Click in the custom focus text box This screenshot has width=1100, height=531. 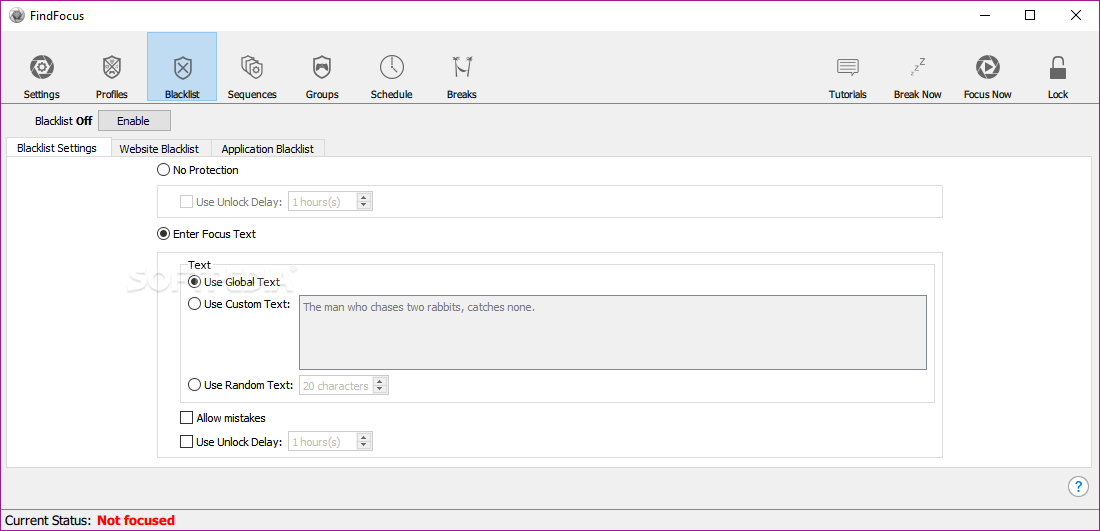[x=612, y=332]
